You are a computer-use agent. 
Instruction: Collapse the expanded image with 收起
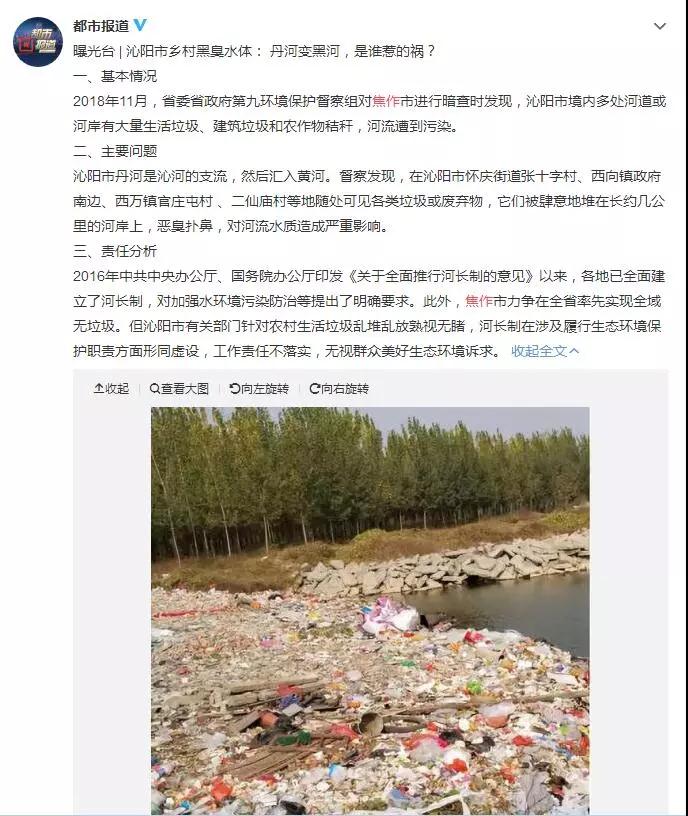(111, 388)
